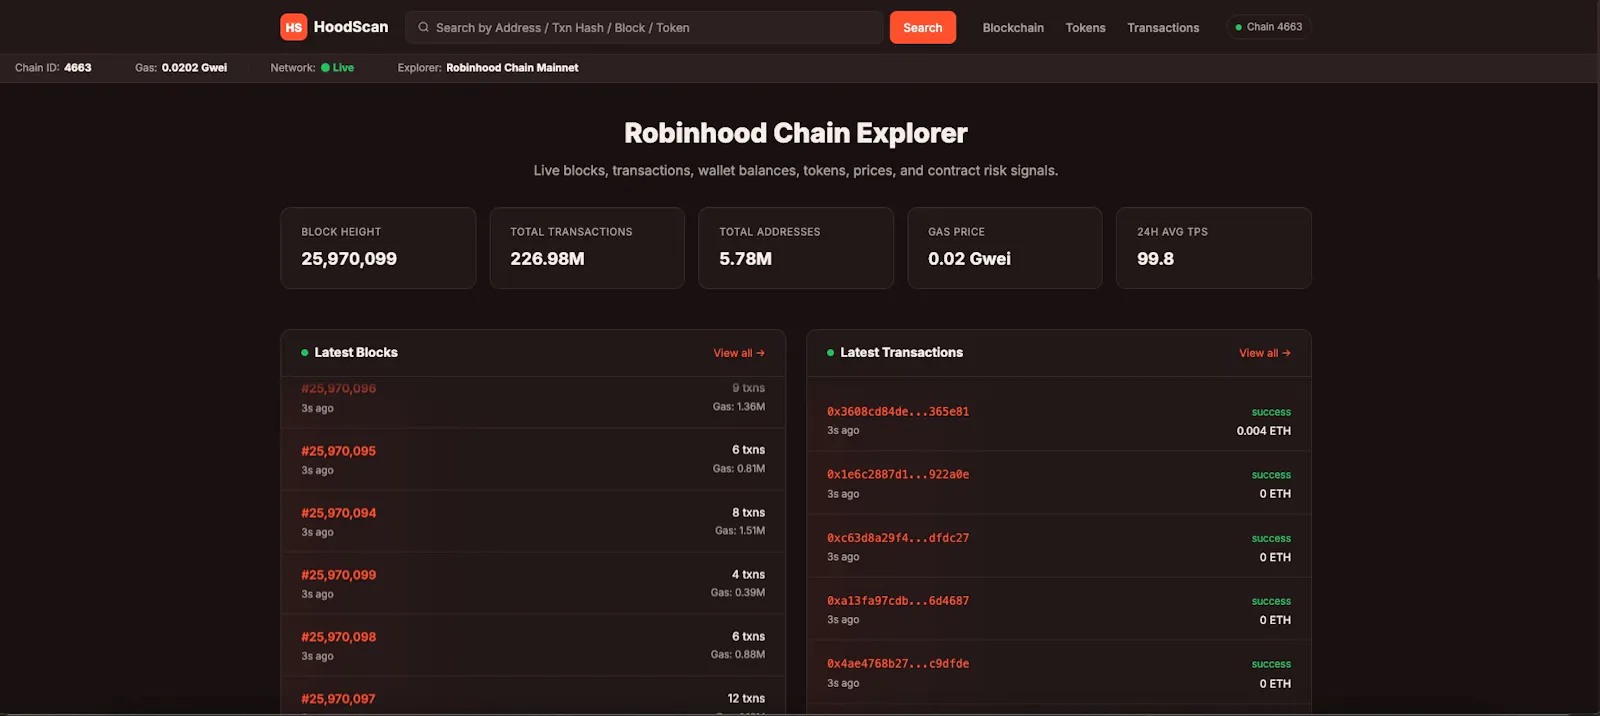Click the HoodScan brand name
Screen dimensions: 1600x716
coord(350,27)
